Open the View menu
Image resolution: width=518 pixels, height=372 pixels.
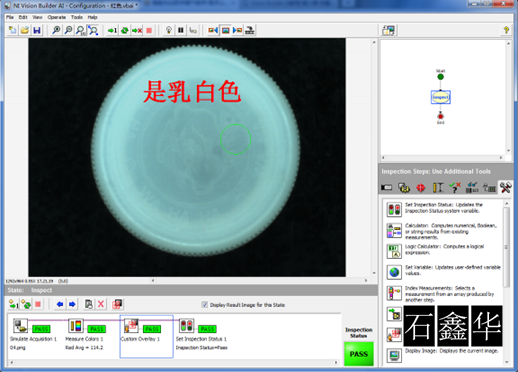(37, 17)
